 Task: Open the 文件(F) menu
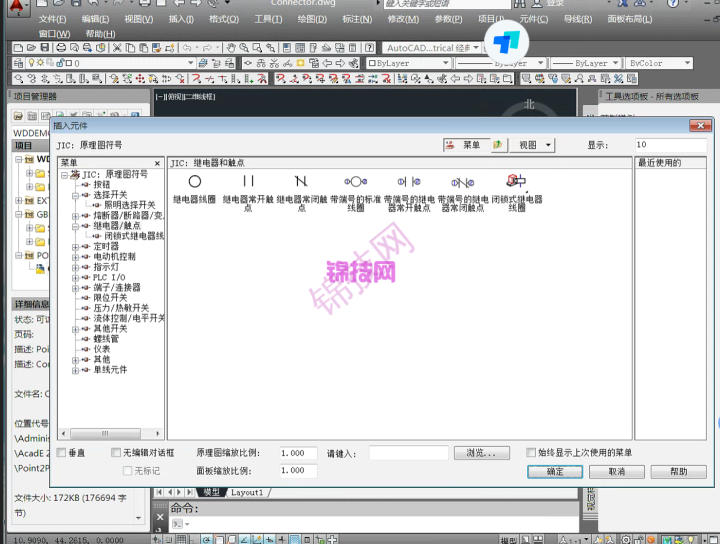(52, 19)
